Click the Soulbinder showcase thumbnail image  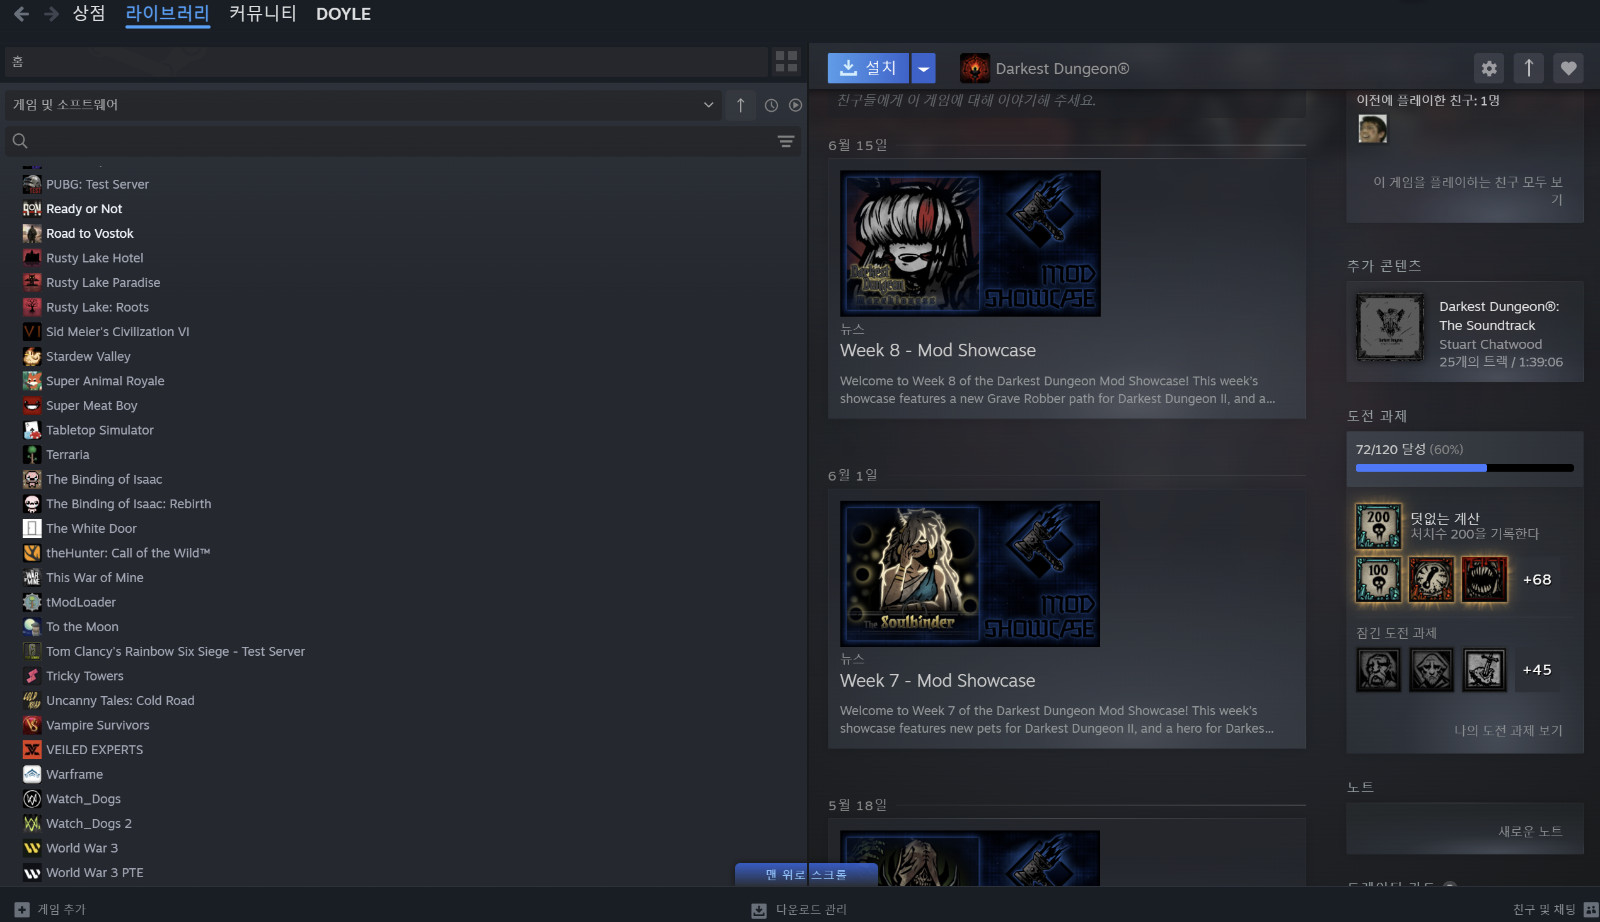[970, 574]
